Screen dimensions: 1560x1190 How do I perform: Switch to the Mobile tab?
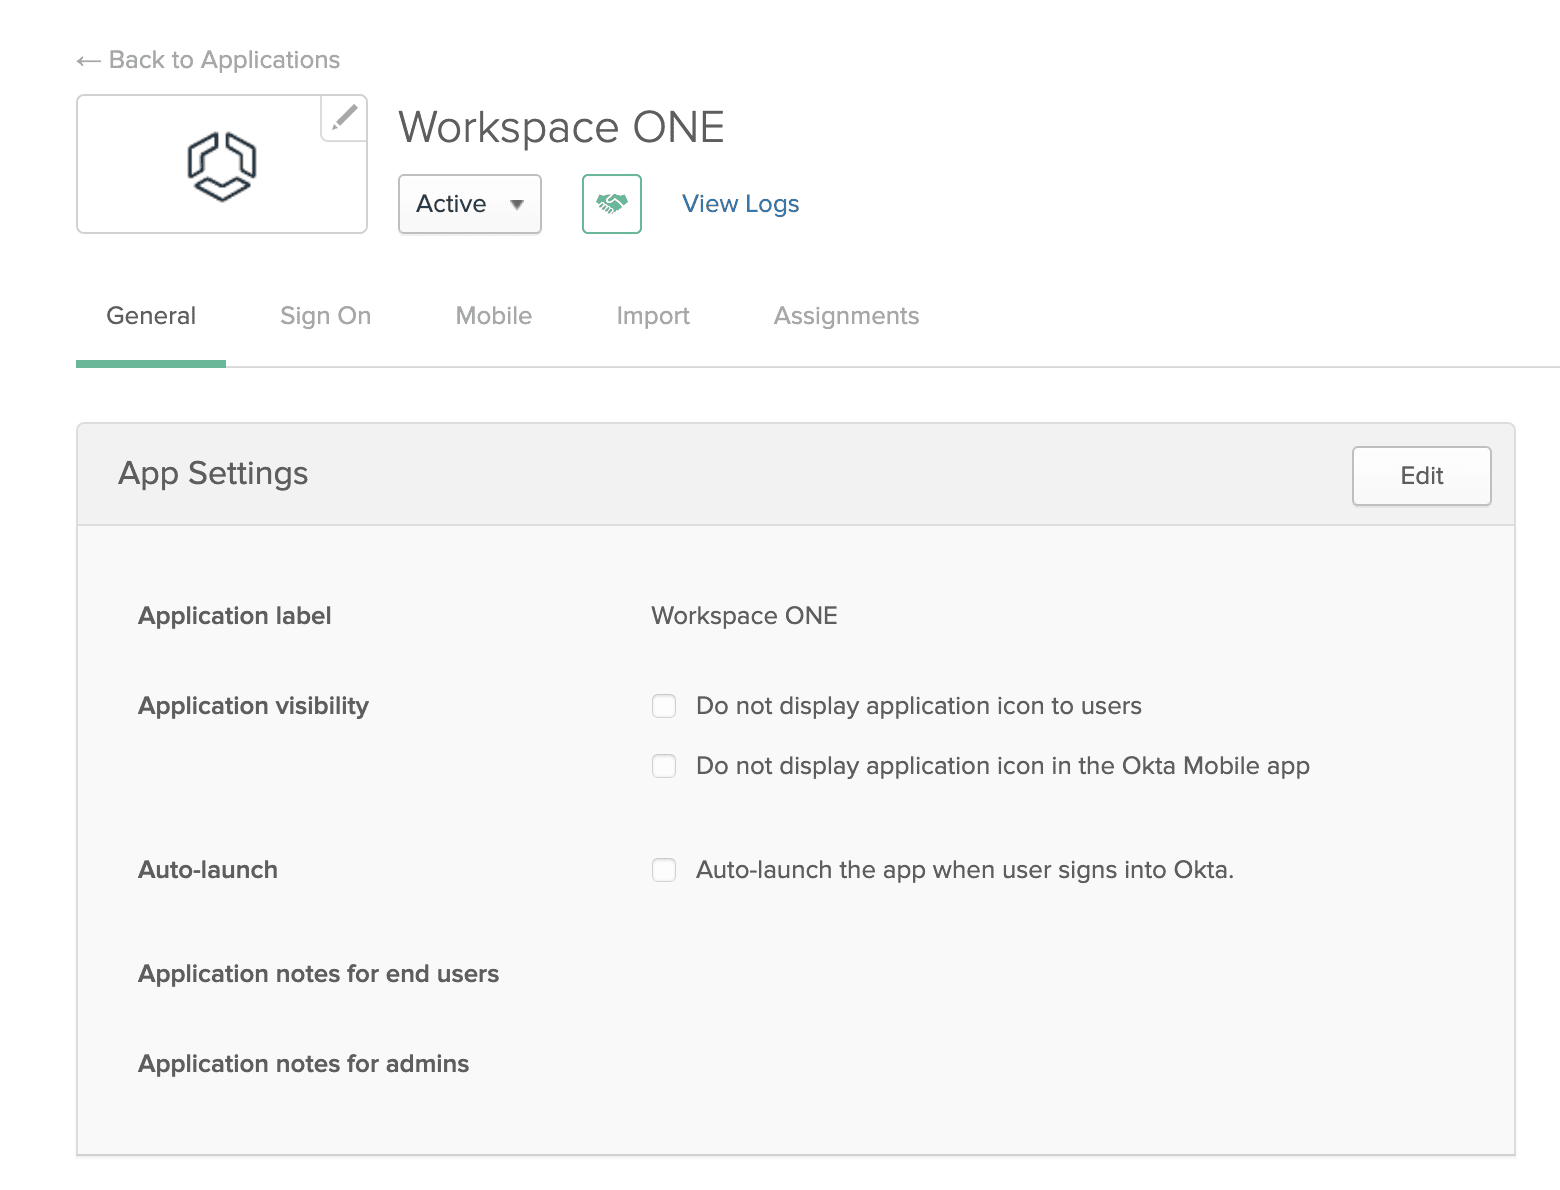pyautogui.click(x=494, y=316)
